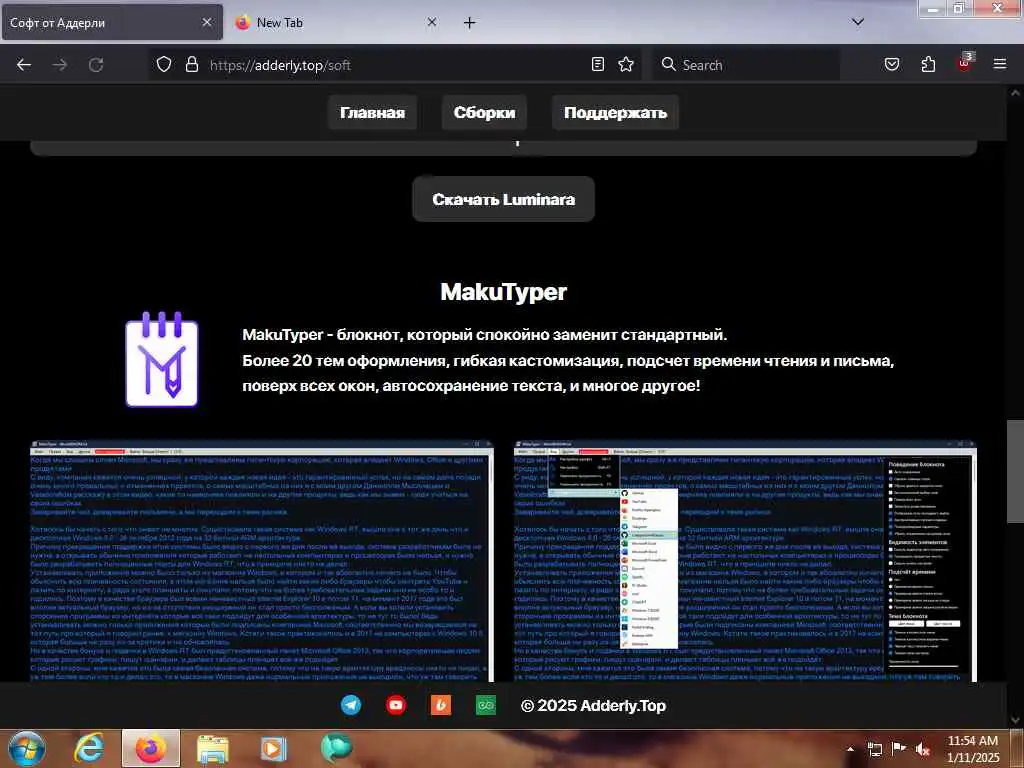Image resolution: width=1024 pixels, height=768 pixels.
Task: Open the clock showing 11:54 AM
Action: pyautogui.click(x=972, y=749)
